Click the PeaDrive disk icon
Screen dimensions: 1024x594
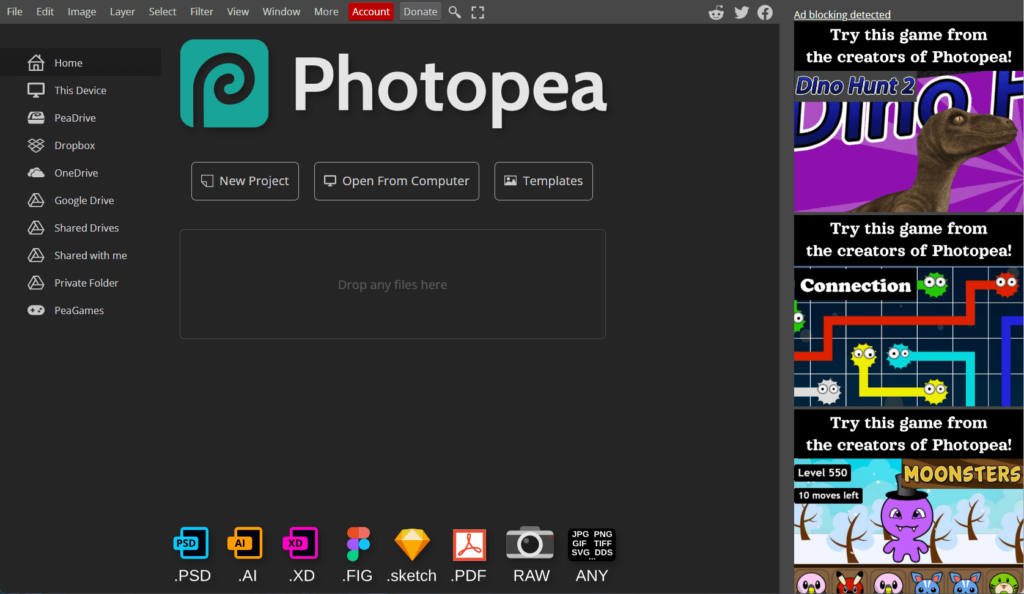click(x=36, y=117)
